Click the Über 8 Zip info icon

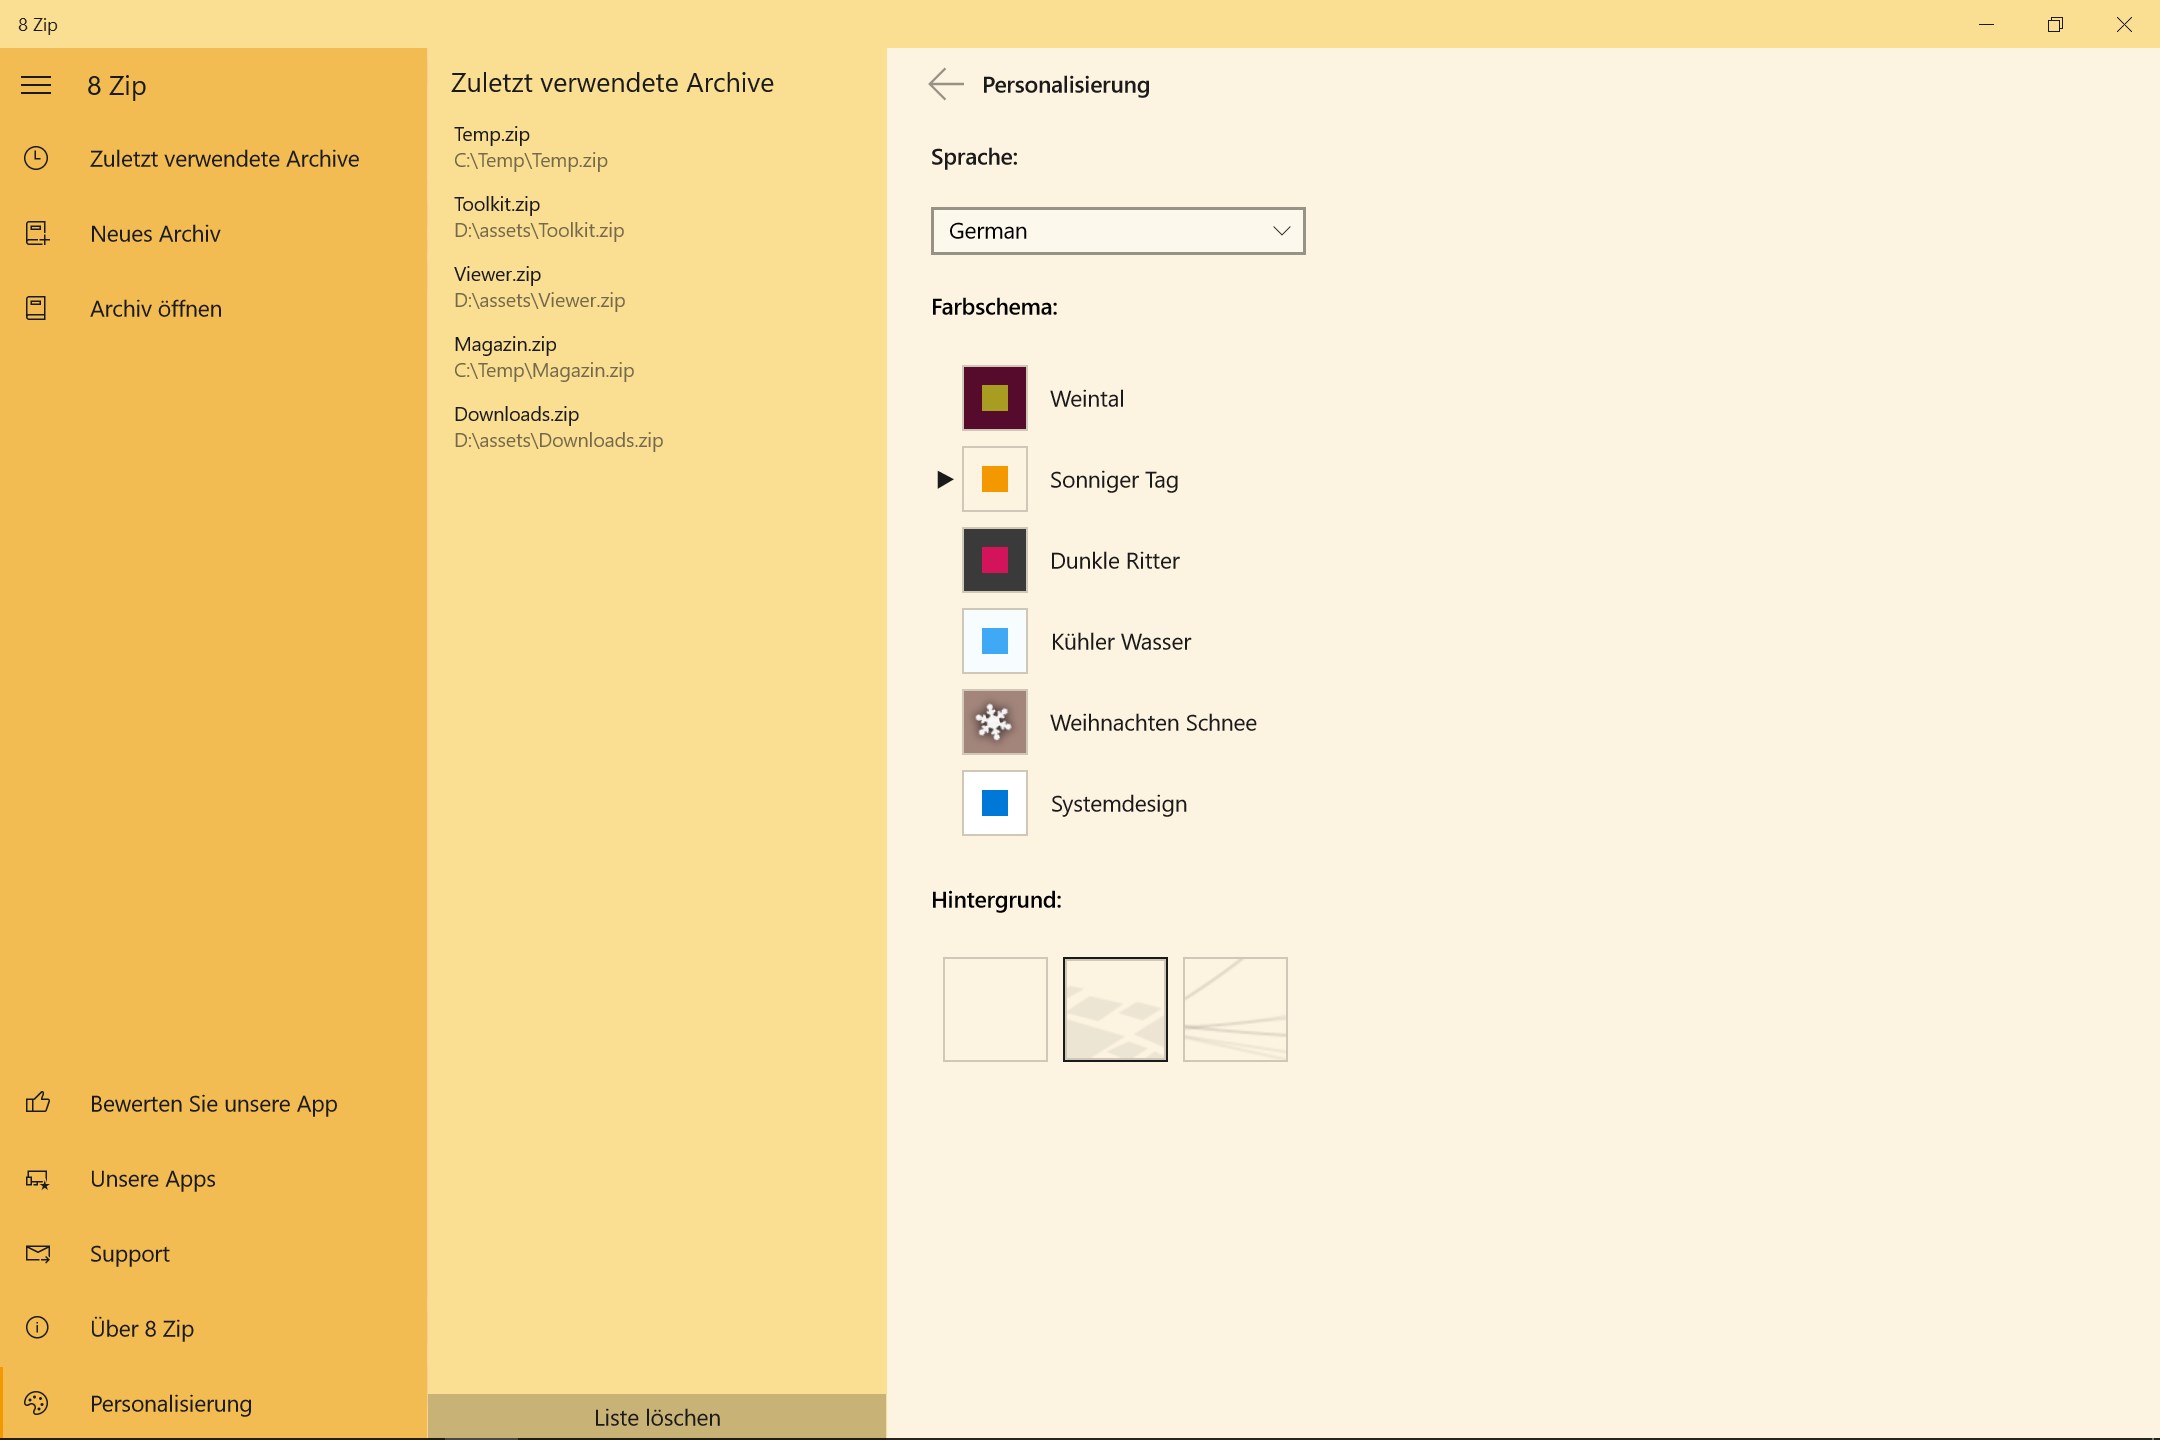coord(36,1328)
